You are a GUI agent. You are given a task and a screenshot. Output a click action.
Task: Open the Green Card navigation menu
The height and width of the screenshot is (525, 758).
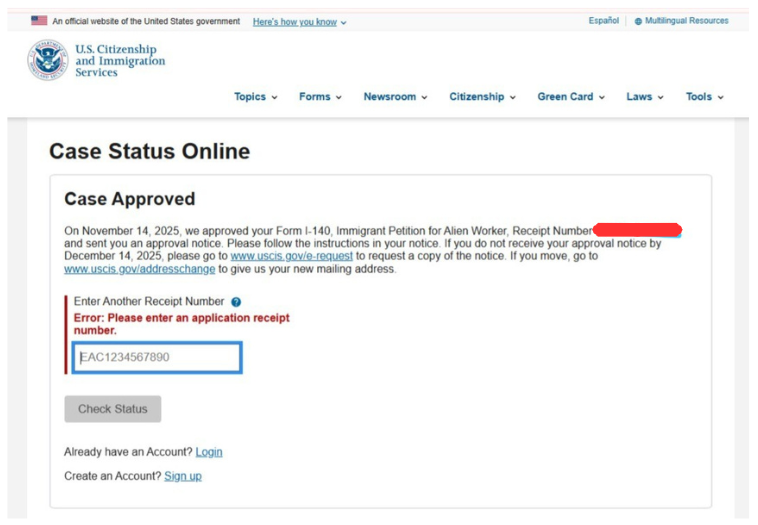[x=571, y=97]
